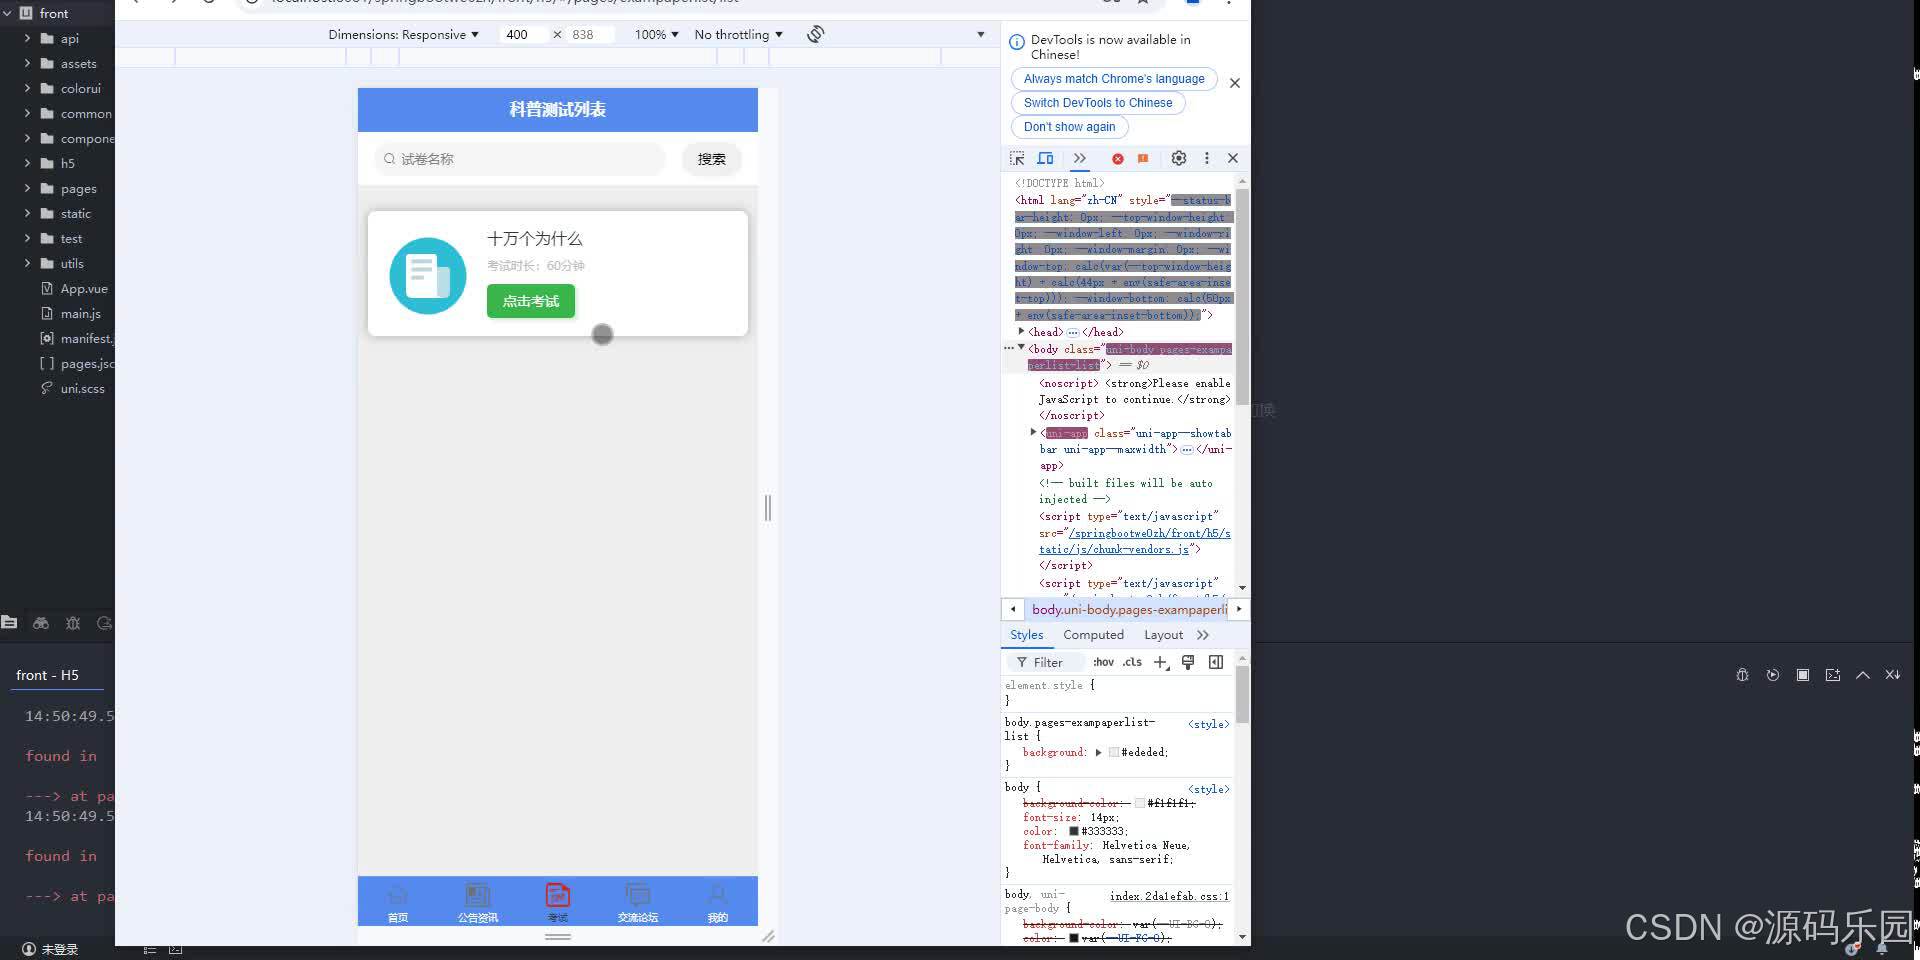This screenshot has height=960, width=1920.
Task: Toggle the .cls class editor panel
Action: point(1131,662)
